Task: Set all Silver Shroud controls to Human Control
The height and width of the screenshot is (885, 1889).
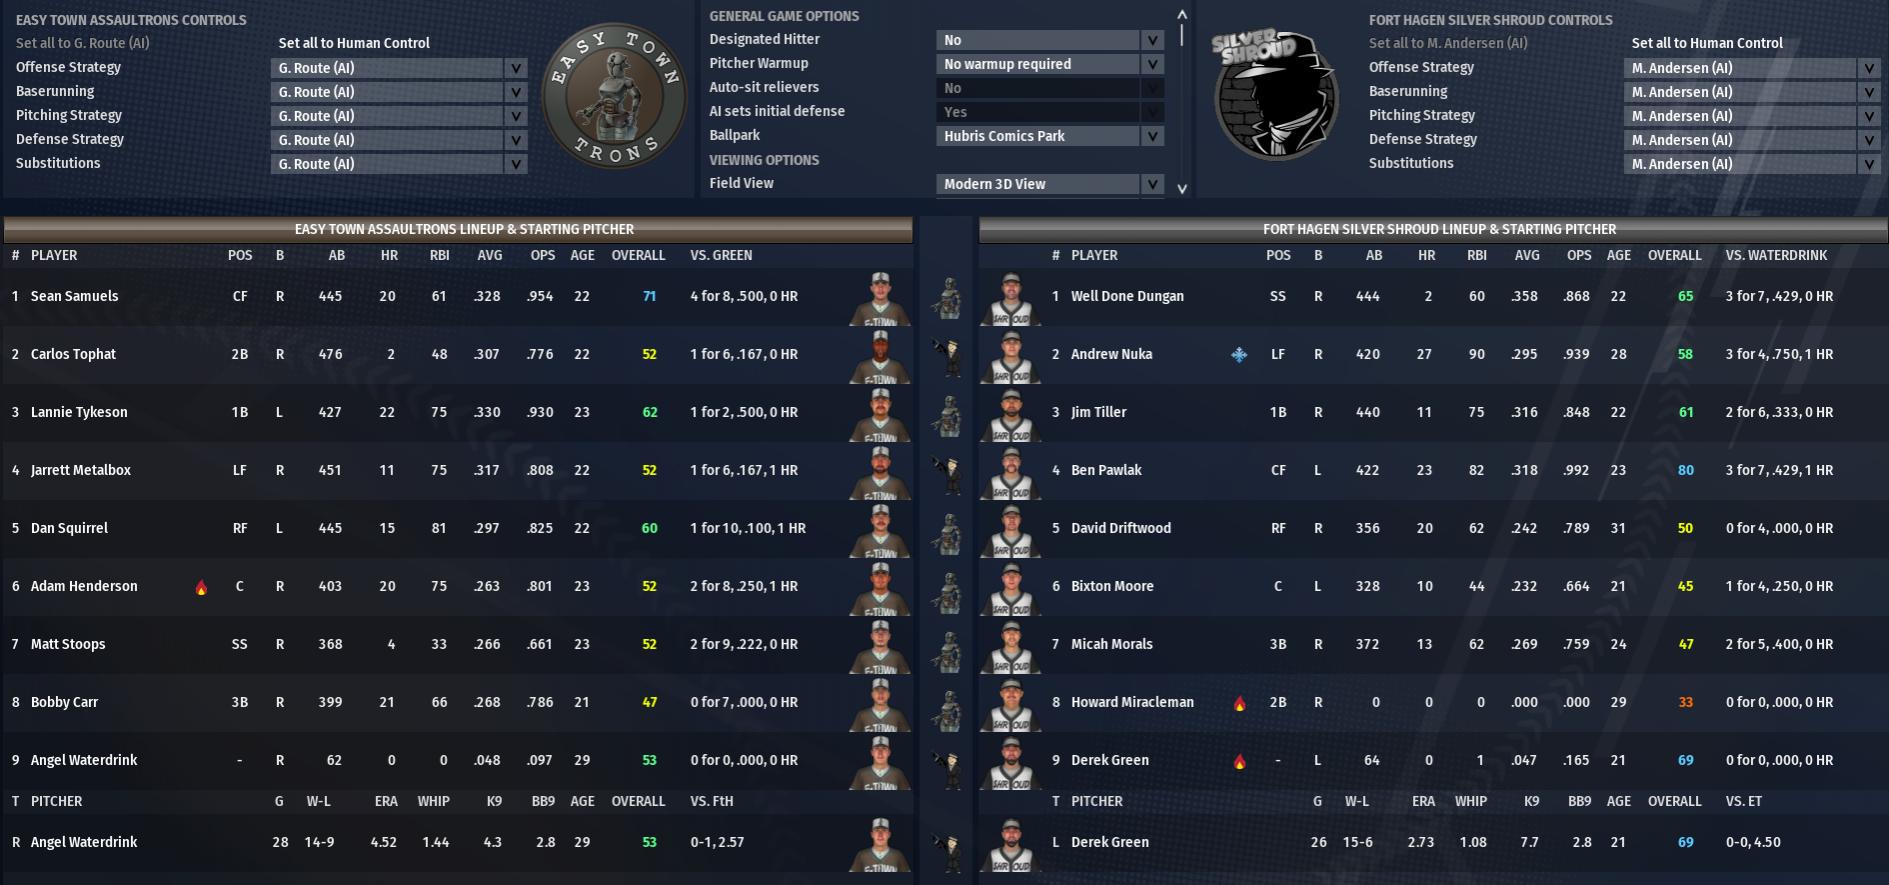Action: 1707,43
